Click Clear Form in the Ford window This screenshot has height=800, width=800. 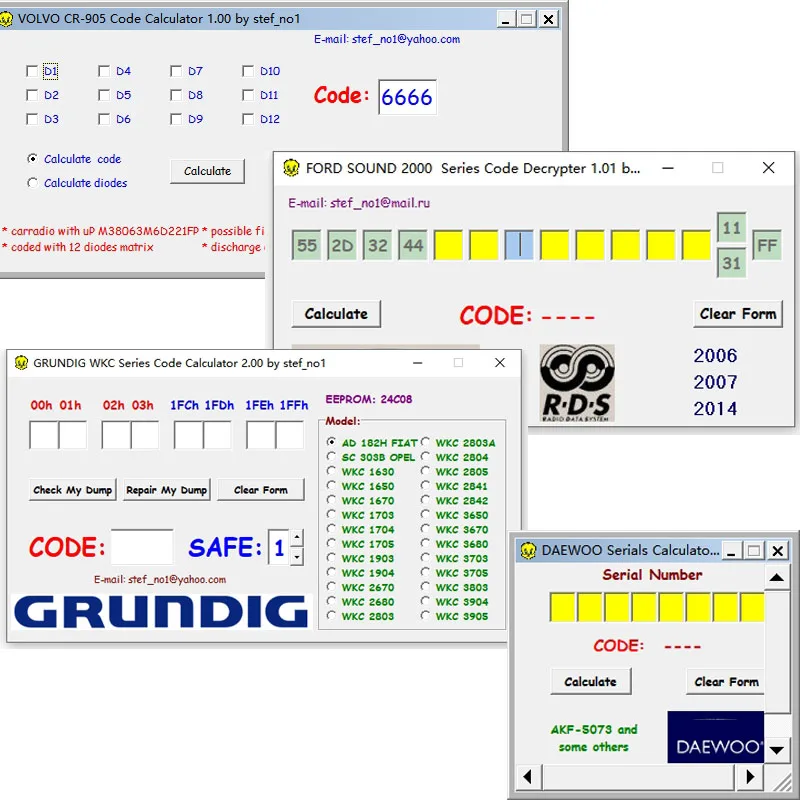(738, 314)
